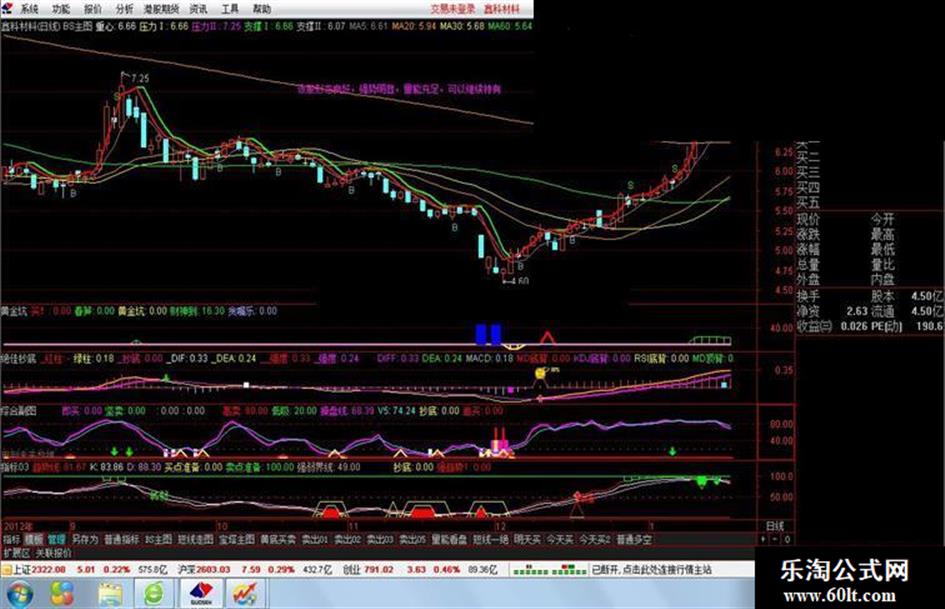The height and width of the screenshot is (609, 945).
Task: Click the 日线 period label
Action: click(774, 526)
